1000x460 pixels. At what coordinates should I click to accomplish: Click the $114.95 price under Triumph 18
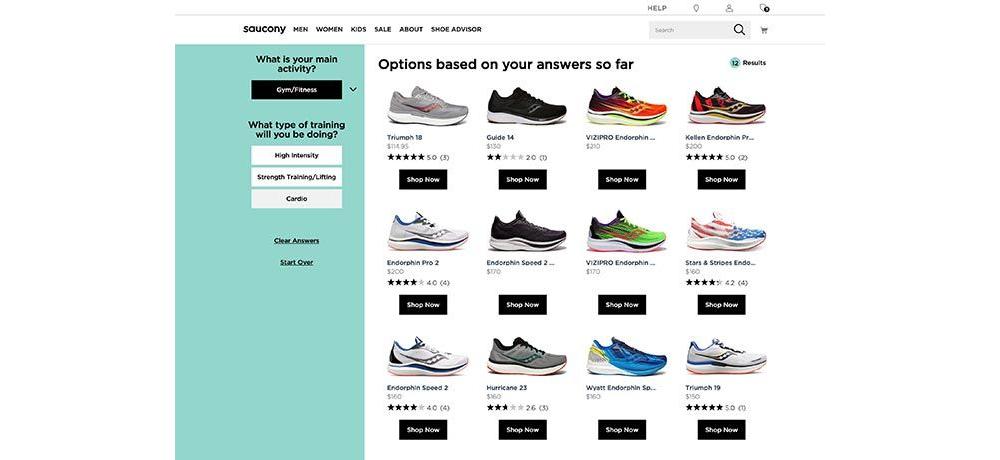[x=397, y=147]
